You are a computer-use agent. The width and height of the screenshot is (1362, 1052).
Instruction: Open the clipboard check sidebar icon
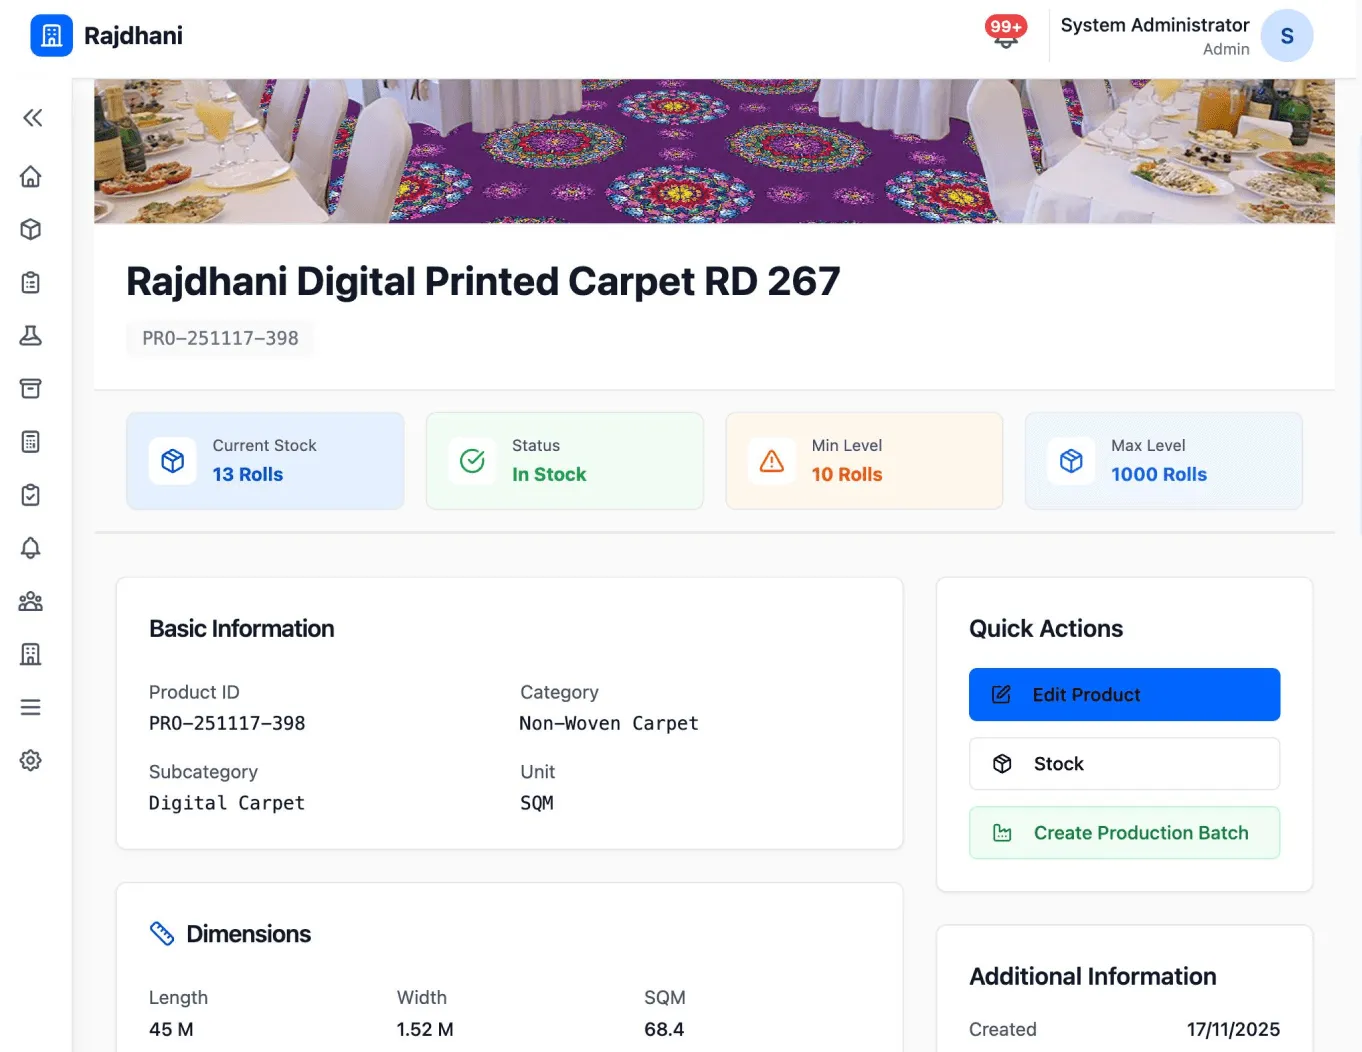31,495
